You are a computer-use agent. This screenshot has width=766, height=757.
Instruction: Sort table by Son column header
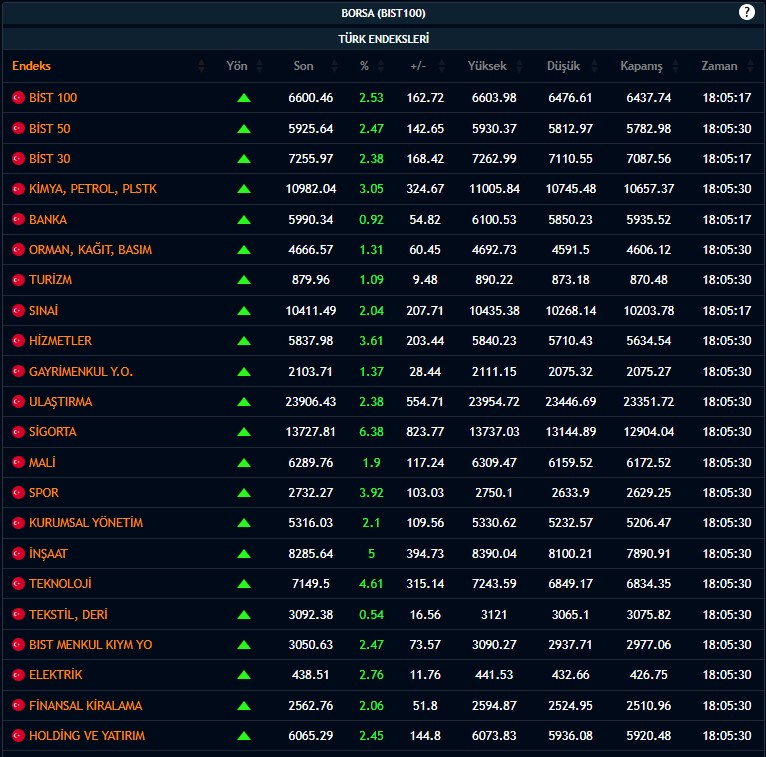pyautogui.click(x=303, y=66)
